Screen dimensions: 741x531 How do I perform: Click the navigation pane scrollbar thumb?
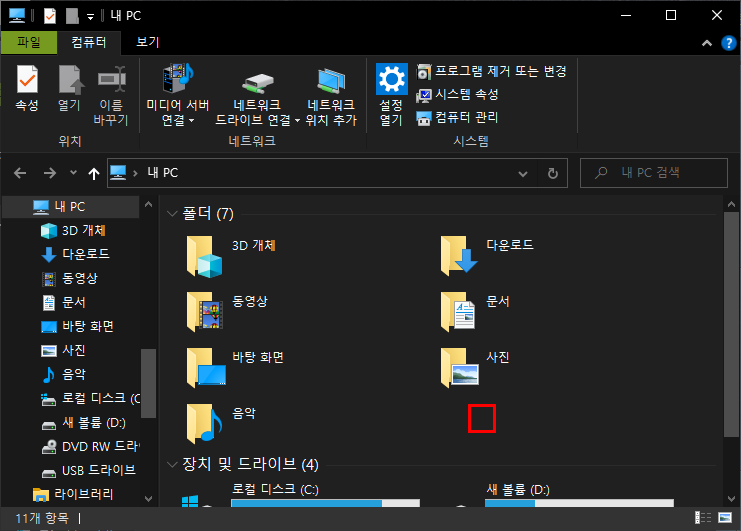pyautogui.click(x=148, y=384)
